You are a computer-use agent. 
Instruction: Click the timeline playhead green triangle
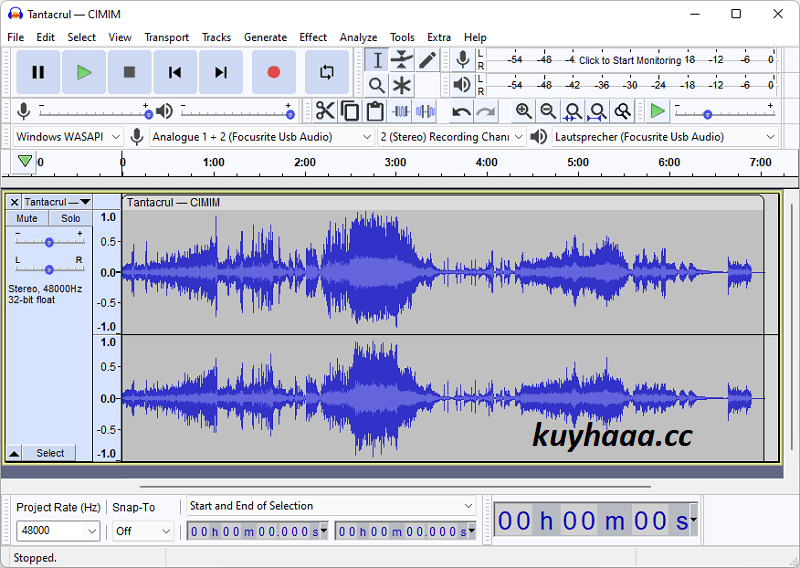[24, 161]
